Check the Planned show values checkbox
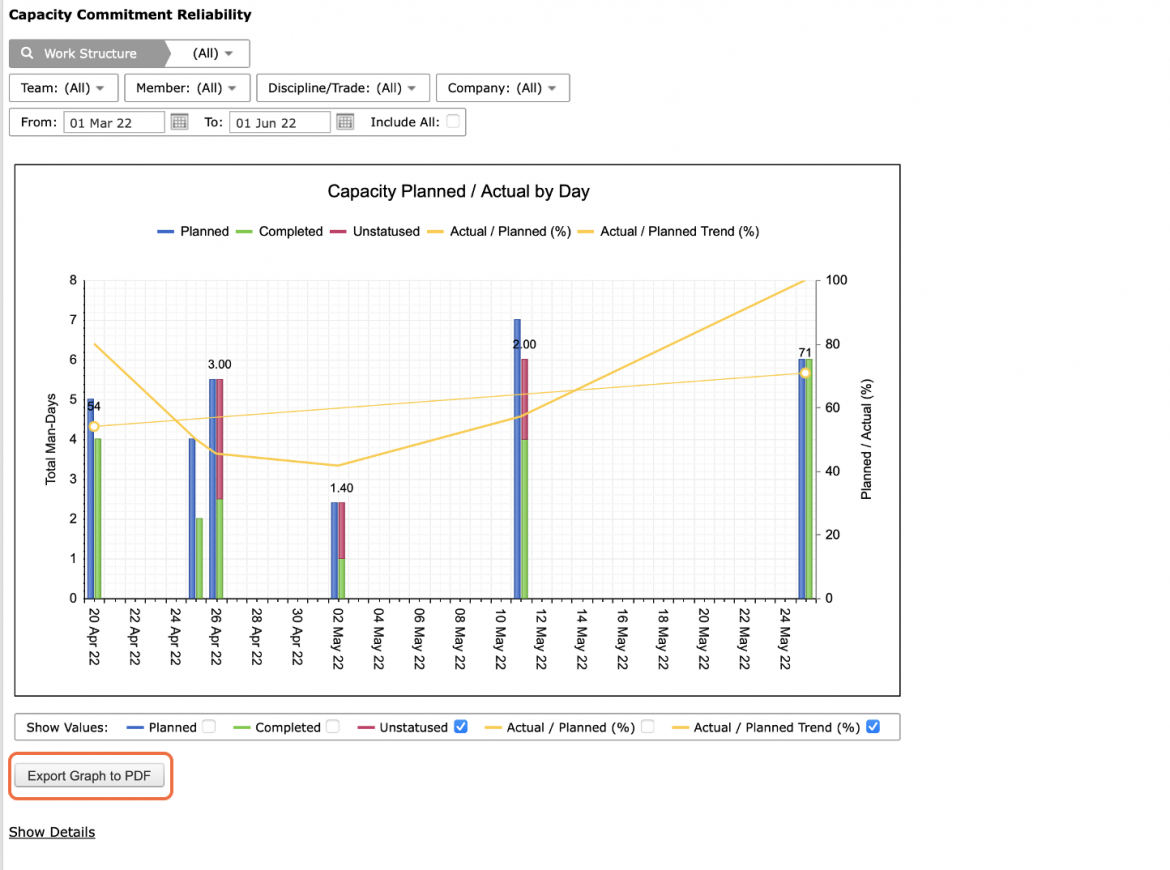The image size is (1170, 870). tap(209, 727)
